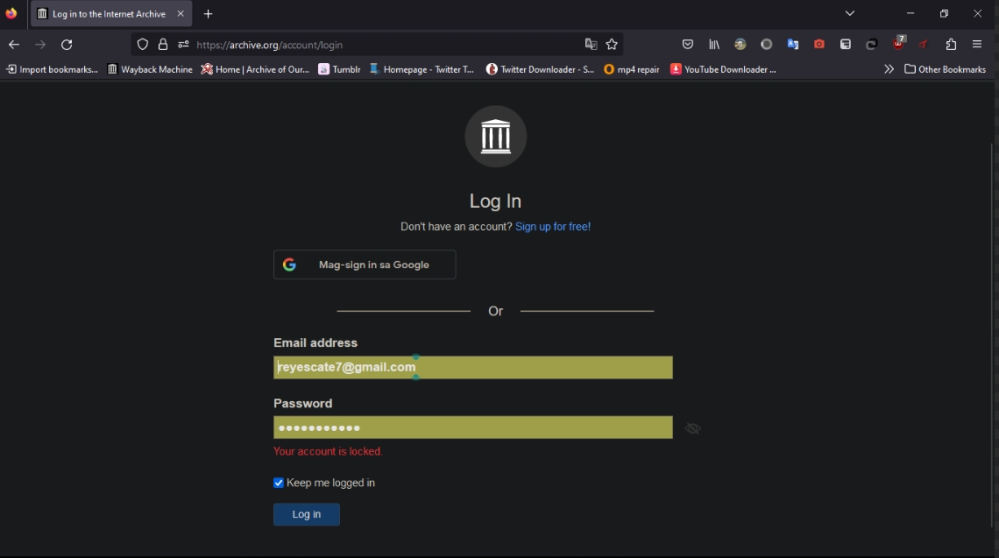Expand the list all tabs dropdown arrow
The height and width of the screenshot is (558, 999).
(x=849, y=14)
